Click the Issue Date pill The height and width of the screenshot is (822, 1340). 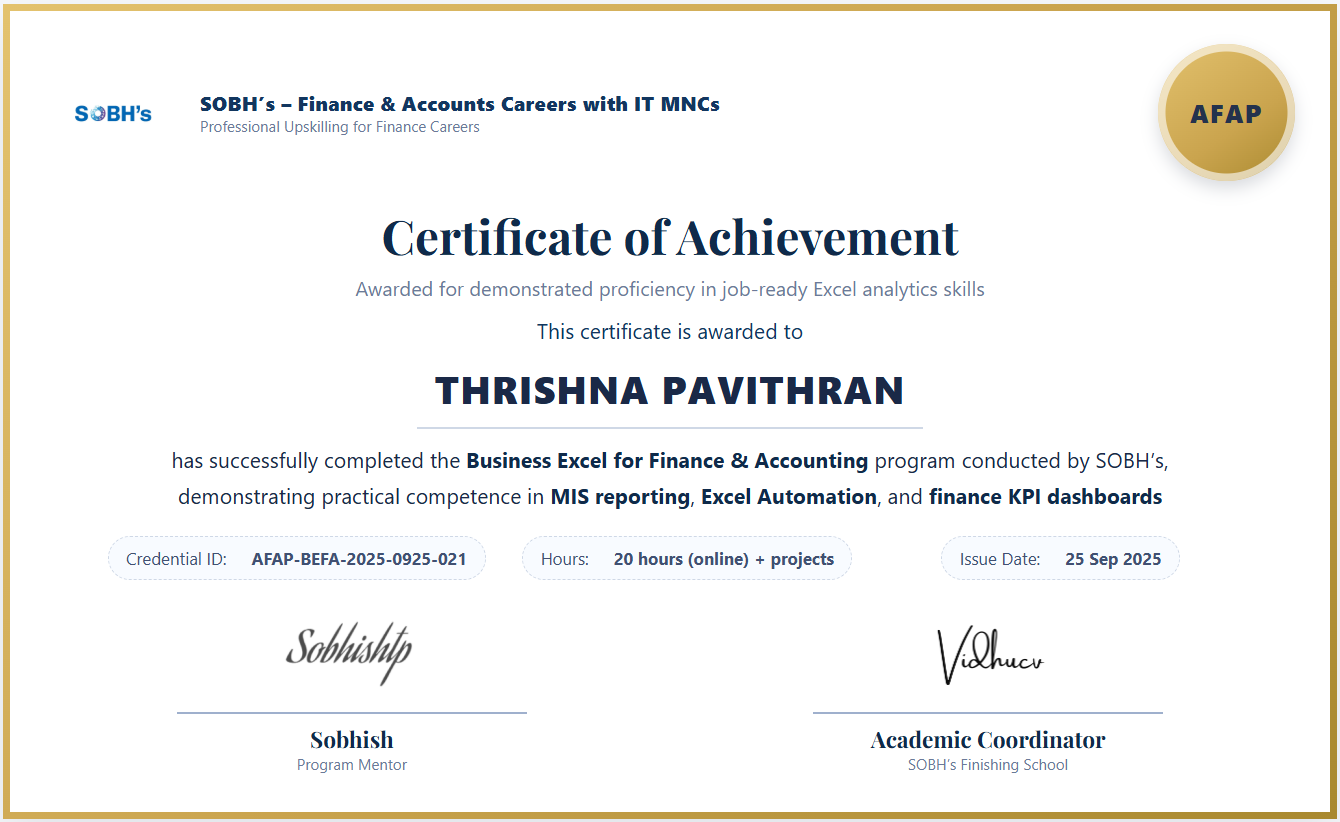[1059, 559]
